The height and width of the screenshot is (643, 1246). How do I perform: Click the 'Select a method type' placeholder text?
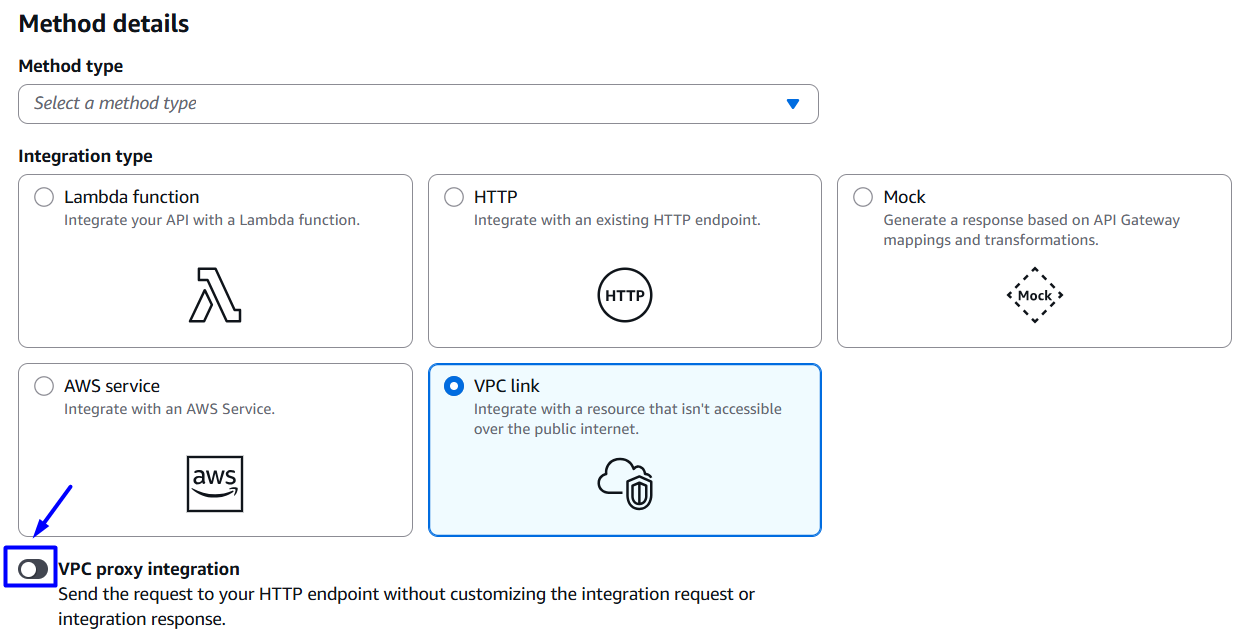(x=115, y=103)
